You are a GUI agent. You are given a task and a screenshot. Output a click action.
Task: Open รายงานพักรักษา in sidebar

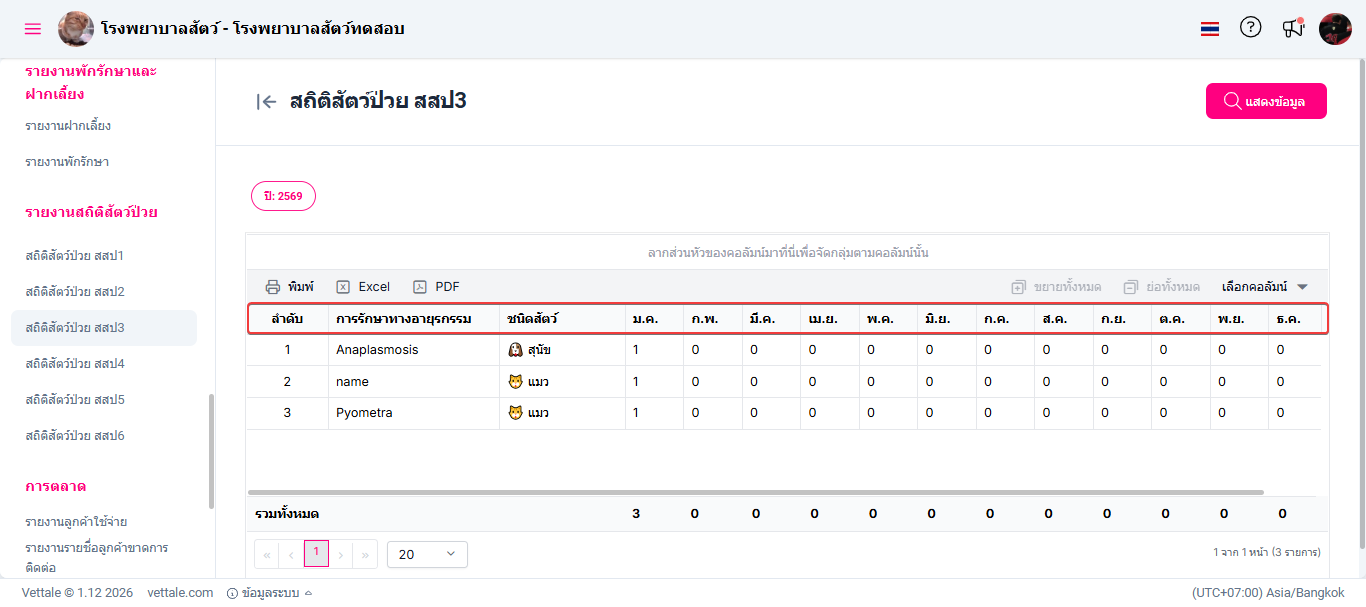(67, 162)
